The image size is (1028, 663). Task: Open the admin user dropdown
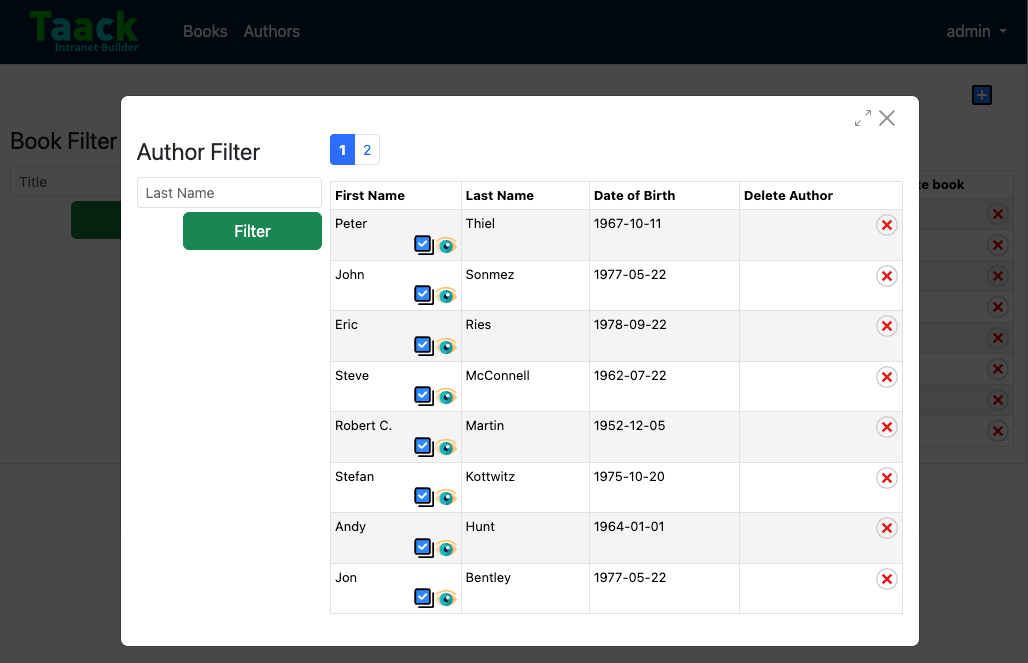pyautogui.click(x=976, y=31)
